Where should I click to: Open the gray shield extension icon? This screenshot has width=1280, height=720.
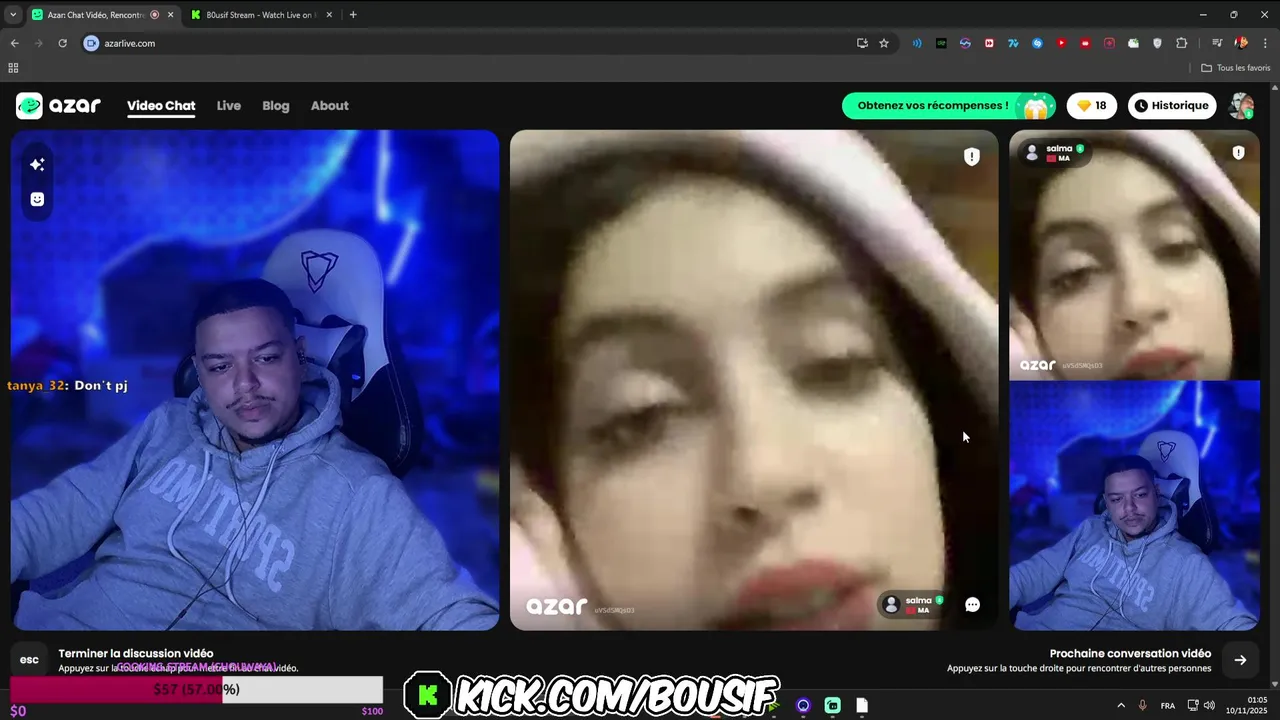1158,43
